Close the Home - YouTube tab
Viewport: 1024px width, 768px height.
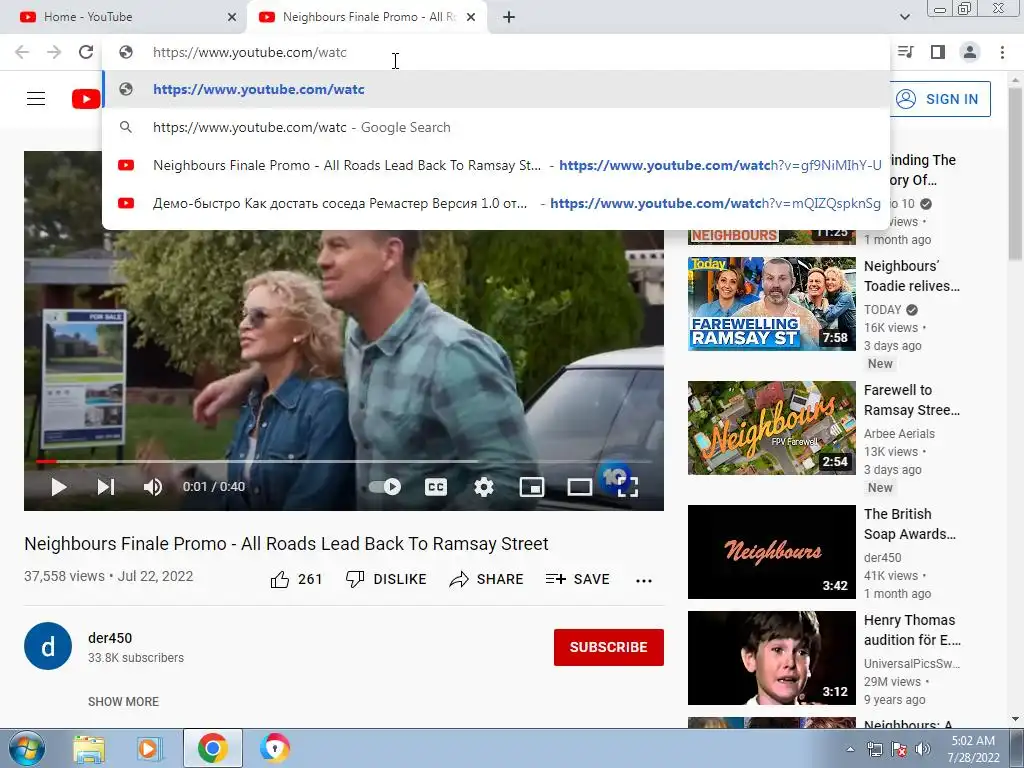tap(232, 17)
